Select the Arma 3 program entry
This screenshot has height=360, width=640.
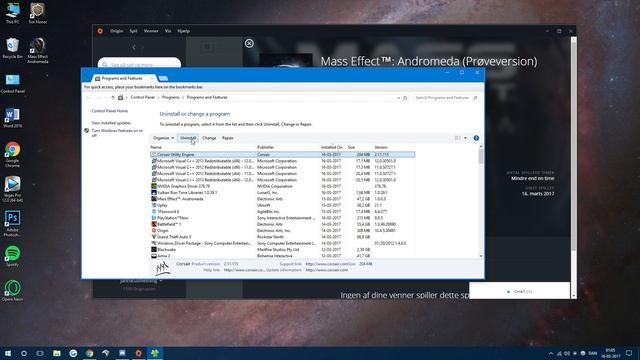pyautogui.click(x=282, y=256)
